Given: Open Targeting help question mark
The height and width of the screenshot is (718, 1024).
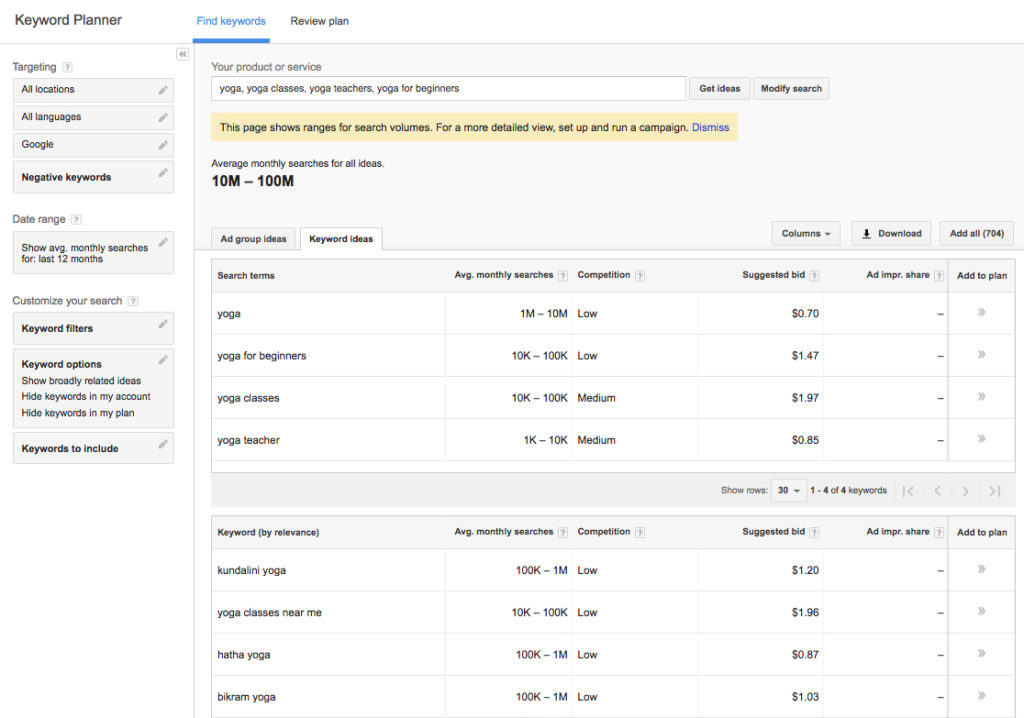Looking at the screenshot, I should click(67, 67).
